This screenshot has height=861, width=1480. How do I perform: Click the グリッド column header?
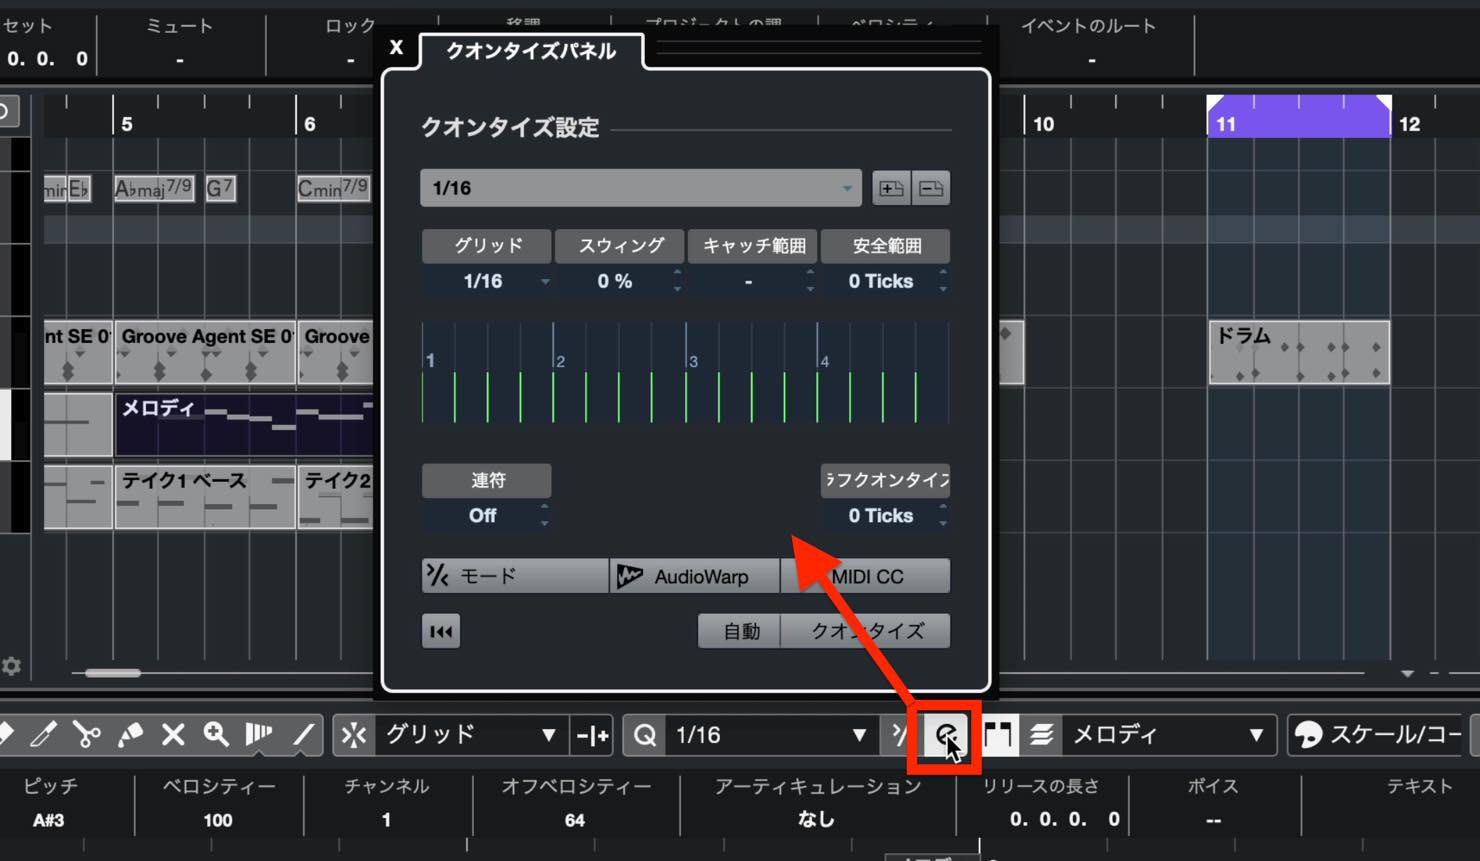click(x=487, y=245)
